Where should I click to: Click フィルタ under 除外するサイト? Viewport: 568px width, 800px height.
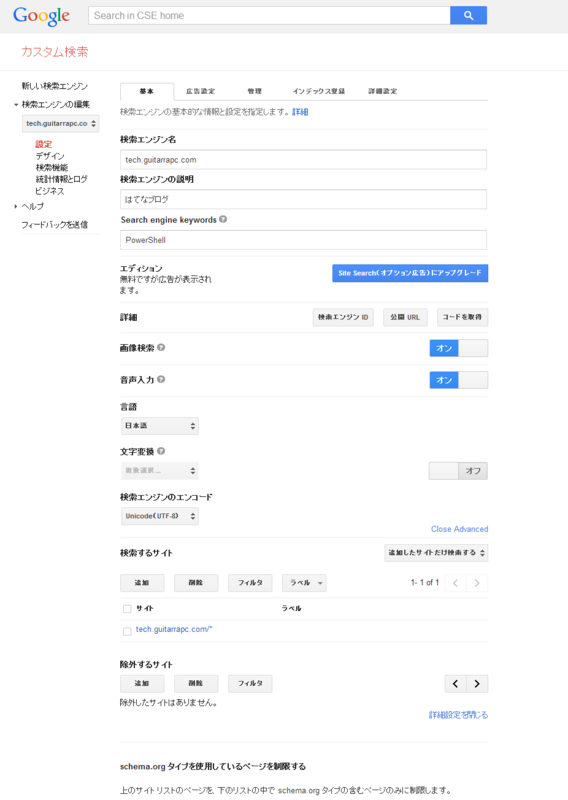[250, 684]
